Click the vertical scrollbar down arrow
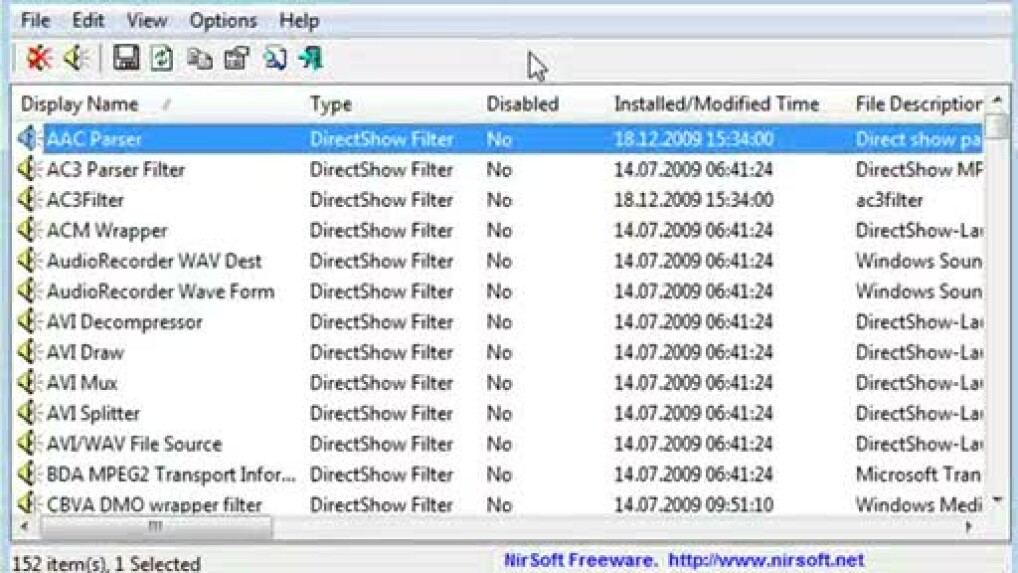Viewport: 1018px width, 573px height. 997,501
